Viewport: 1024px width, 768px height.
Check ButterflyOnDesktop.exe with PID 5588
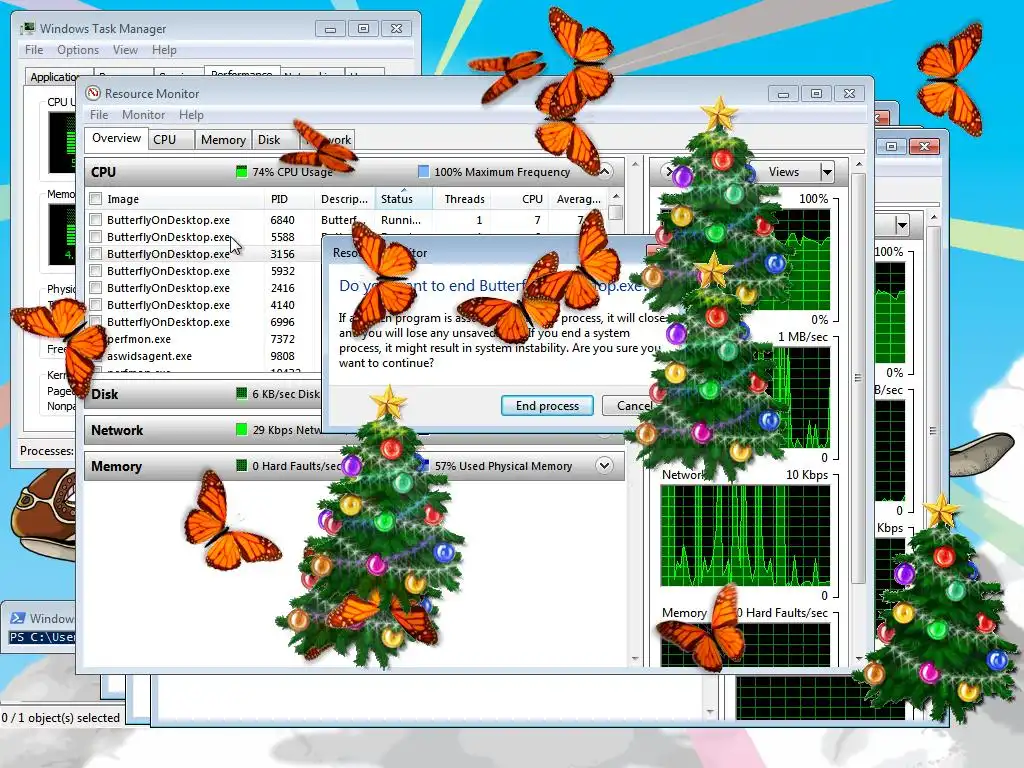[96, 236]
